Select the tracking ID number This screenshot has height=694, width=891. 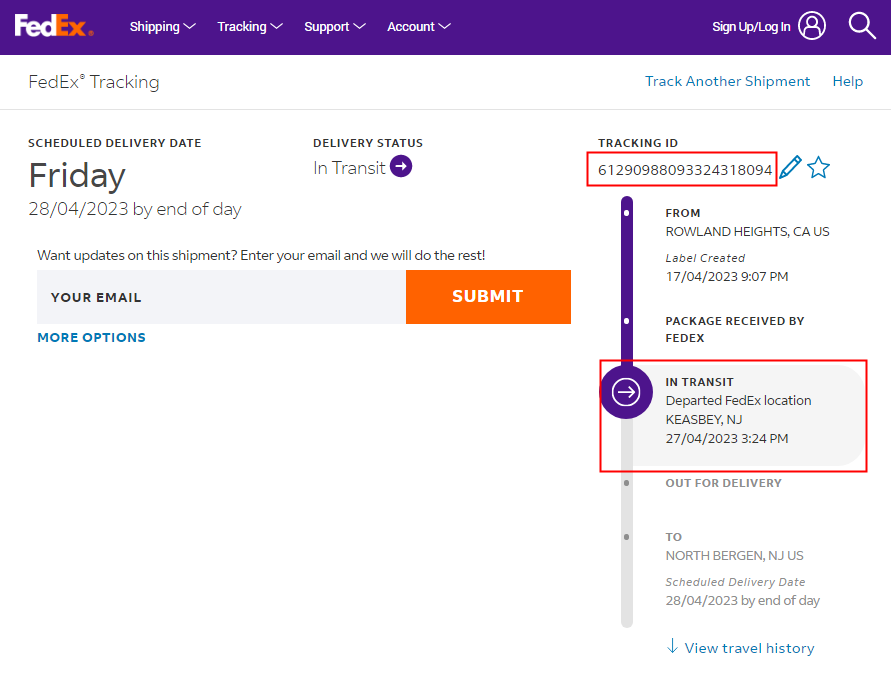tap(685, 170)
